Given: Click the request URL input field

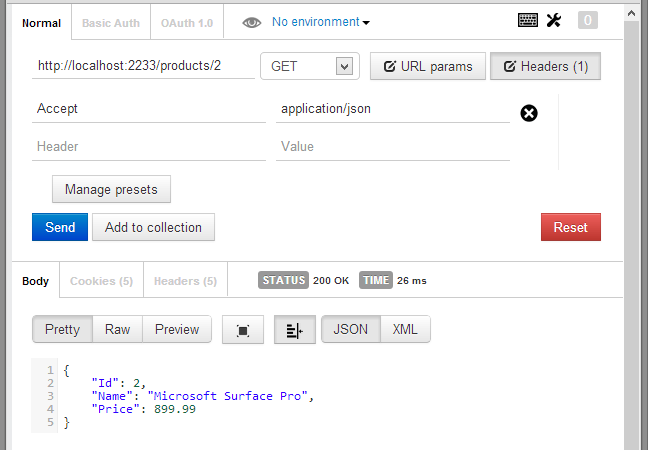Looking at the screenshot, I should pyautogui.click(x=143, y=66).
